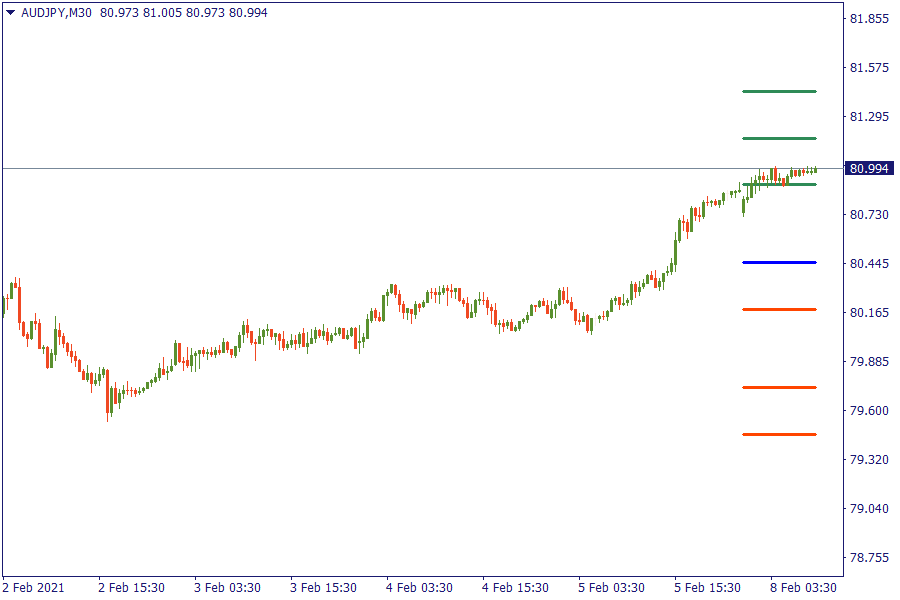Click the OHLC values in chart header
Screen dimensions: 900x600
tap(184, 13)
